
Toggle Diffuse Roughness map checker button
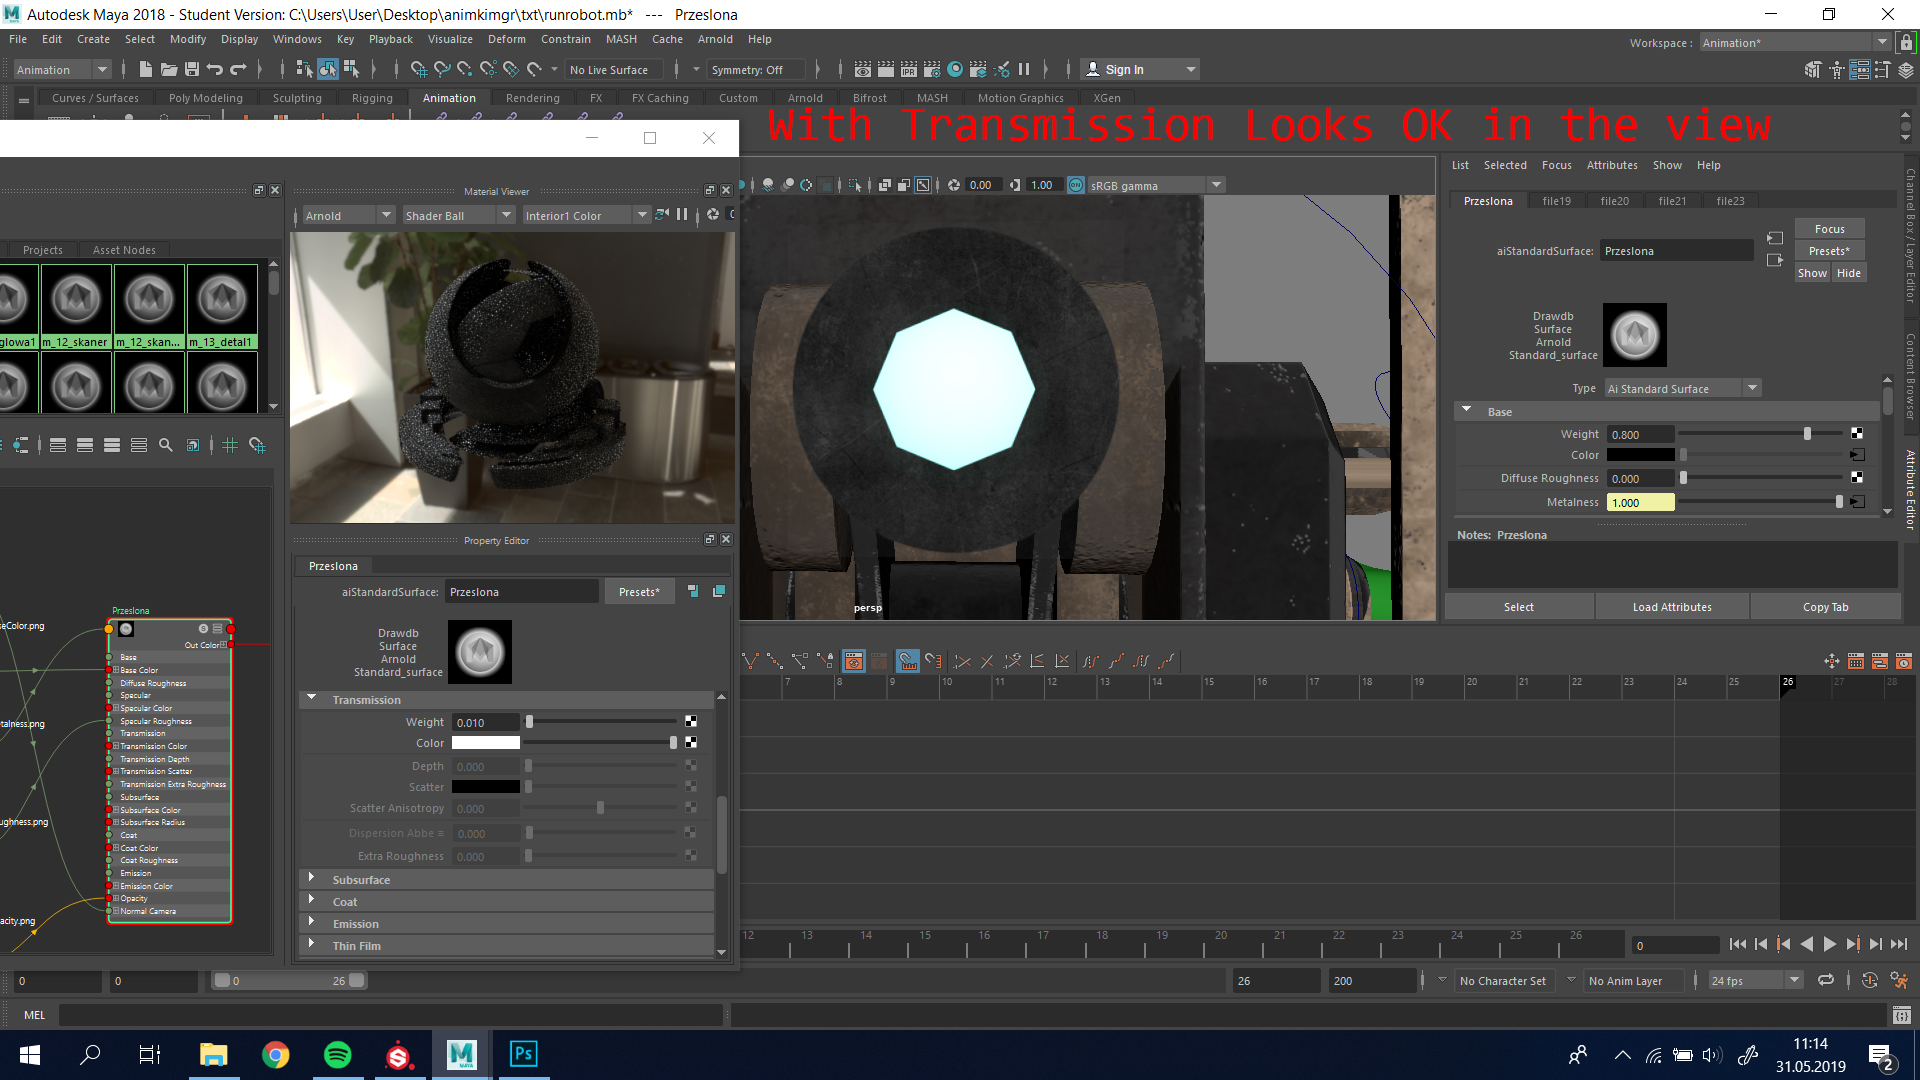[1857, 478]
